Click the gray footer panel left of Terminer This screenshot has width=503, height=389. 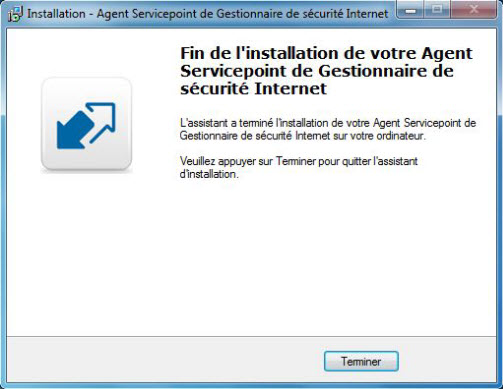[x=165, y=359]
